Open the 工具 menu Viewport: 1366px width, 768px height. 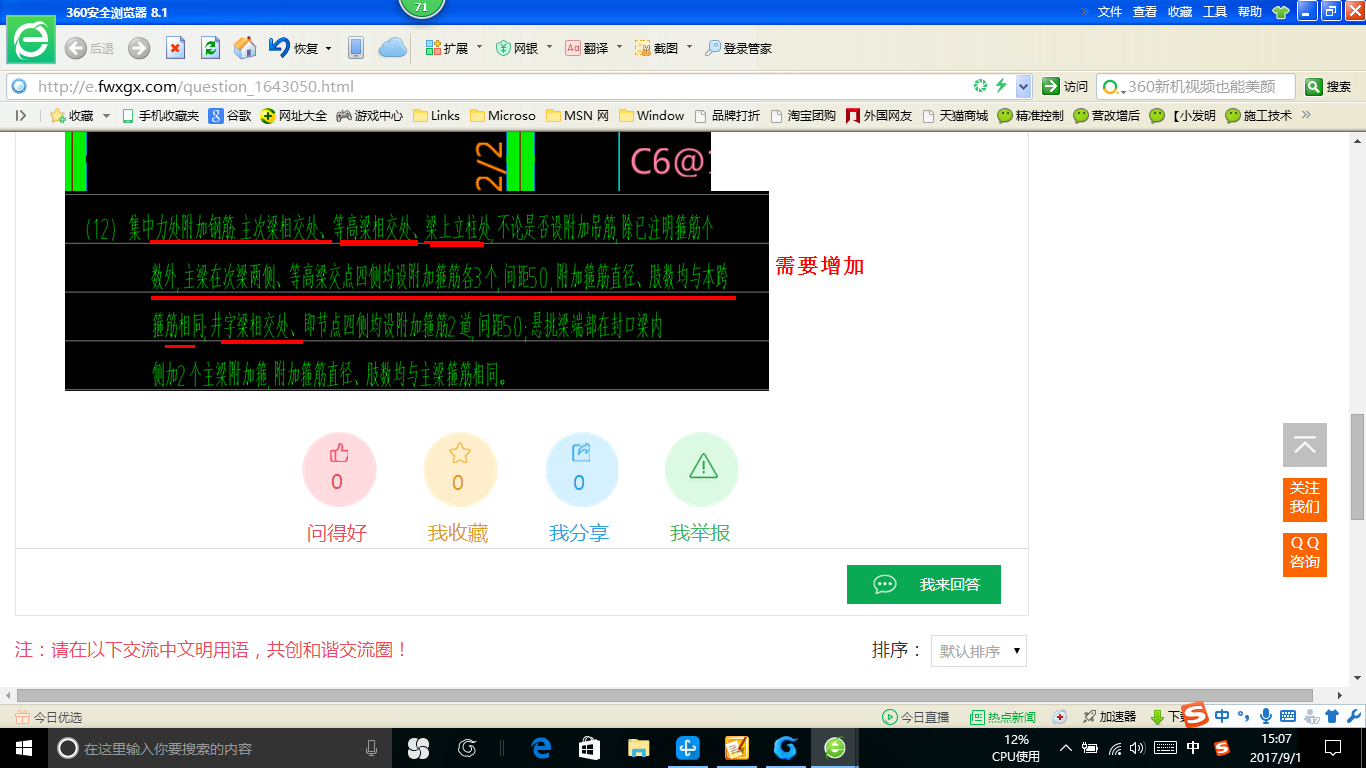pyautogui.click(x=1215, y=12)
